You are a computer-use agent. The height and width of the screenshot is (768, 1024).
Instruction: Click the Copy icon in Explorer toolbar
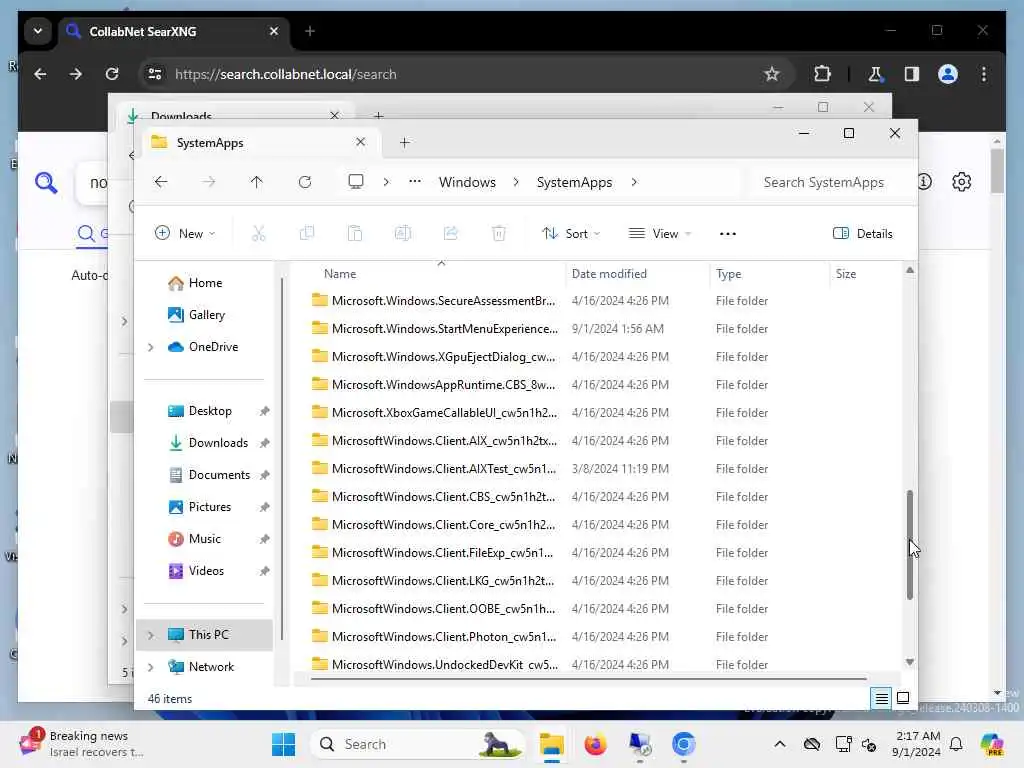click(x=307, y=233)
